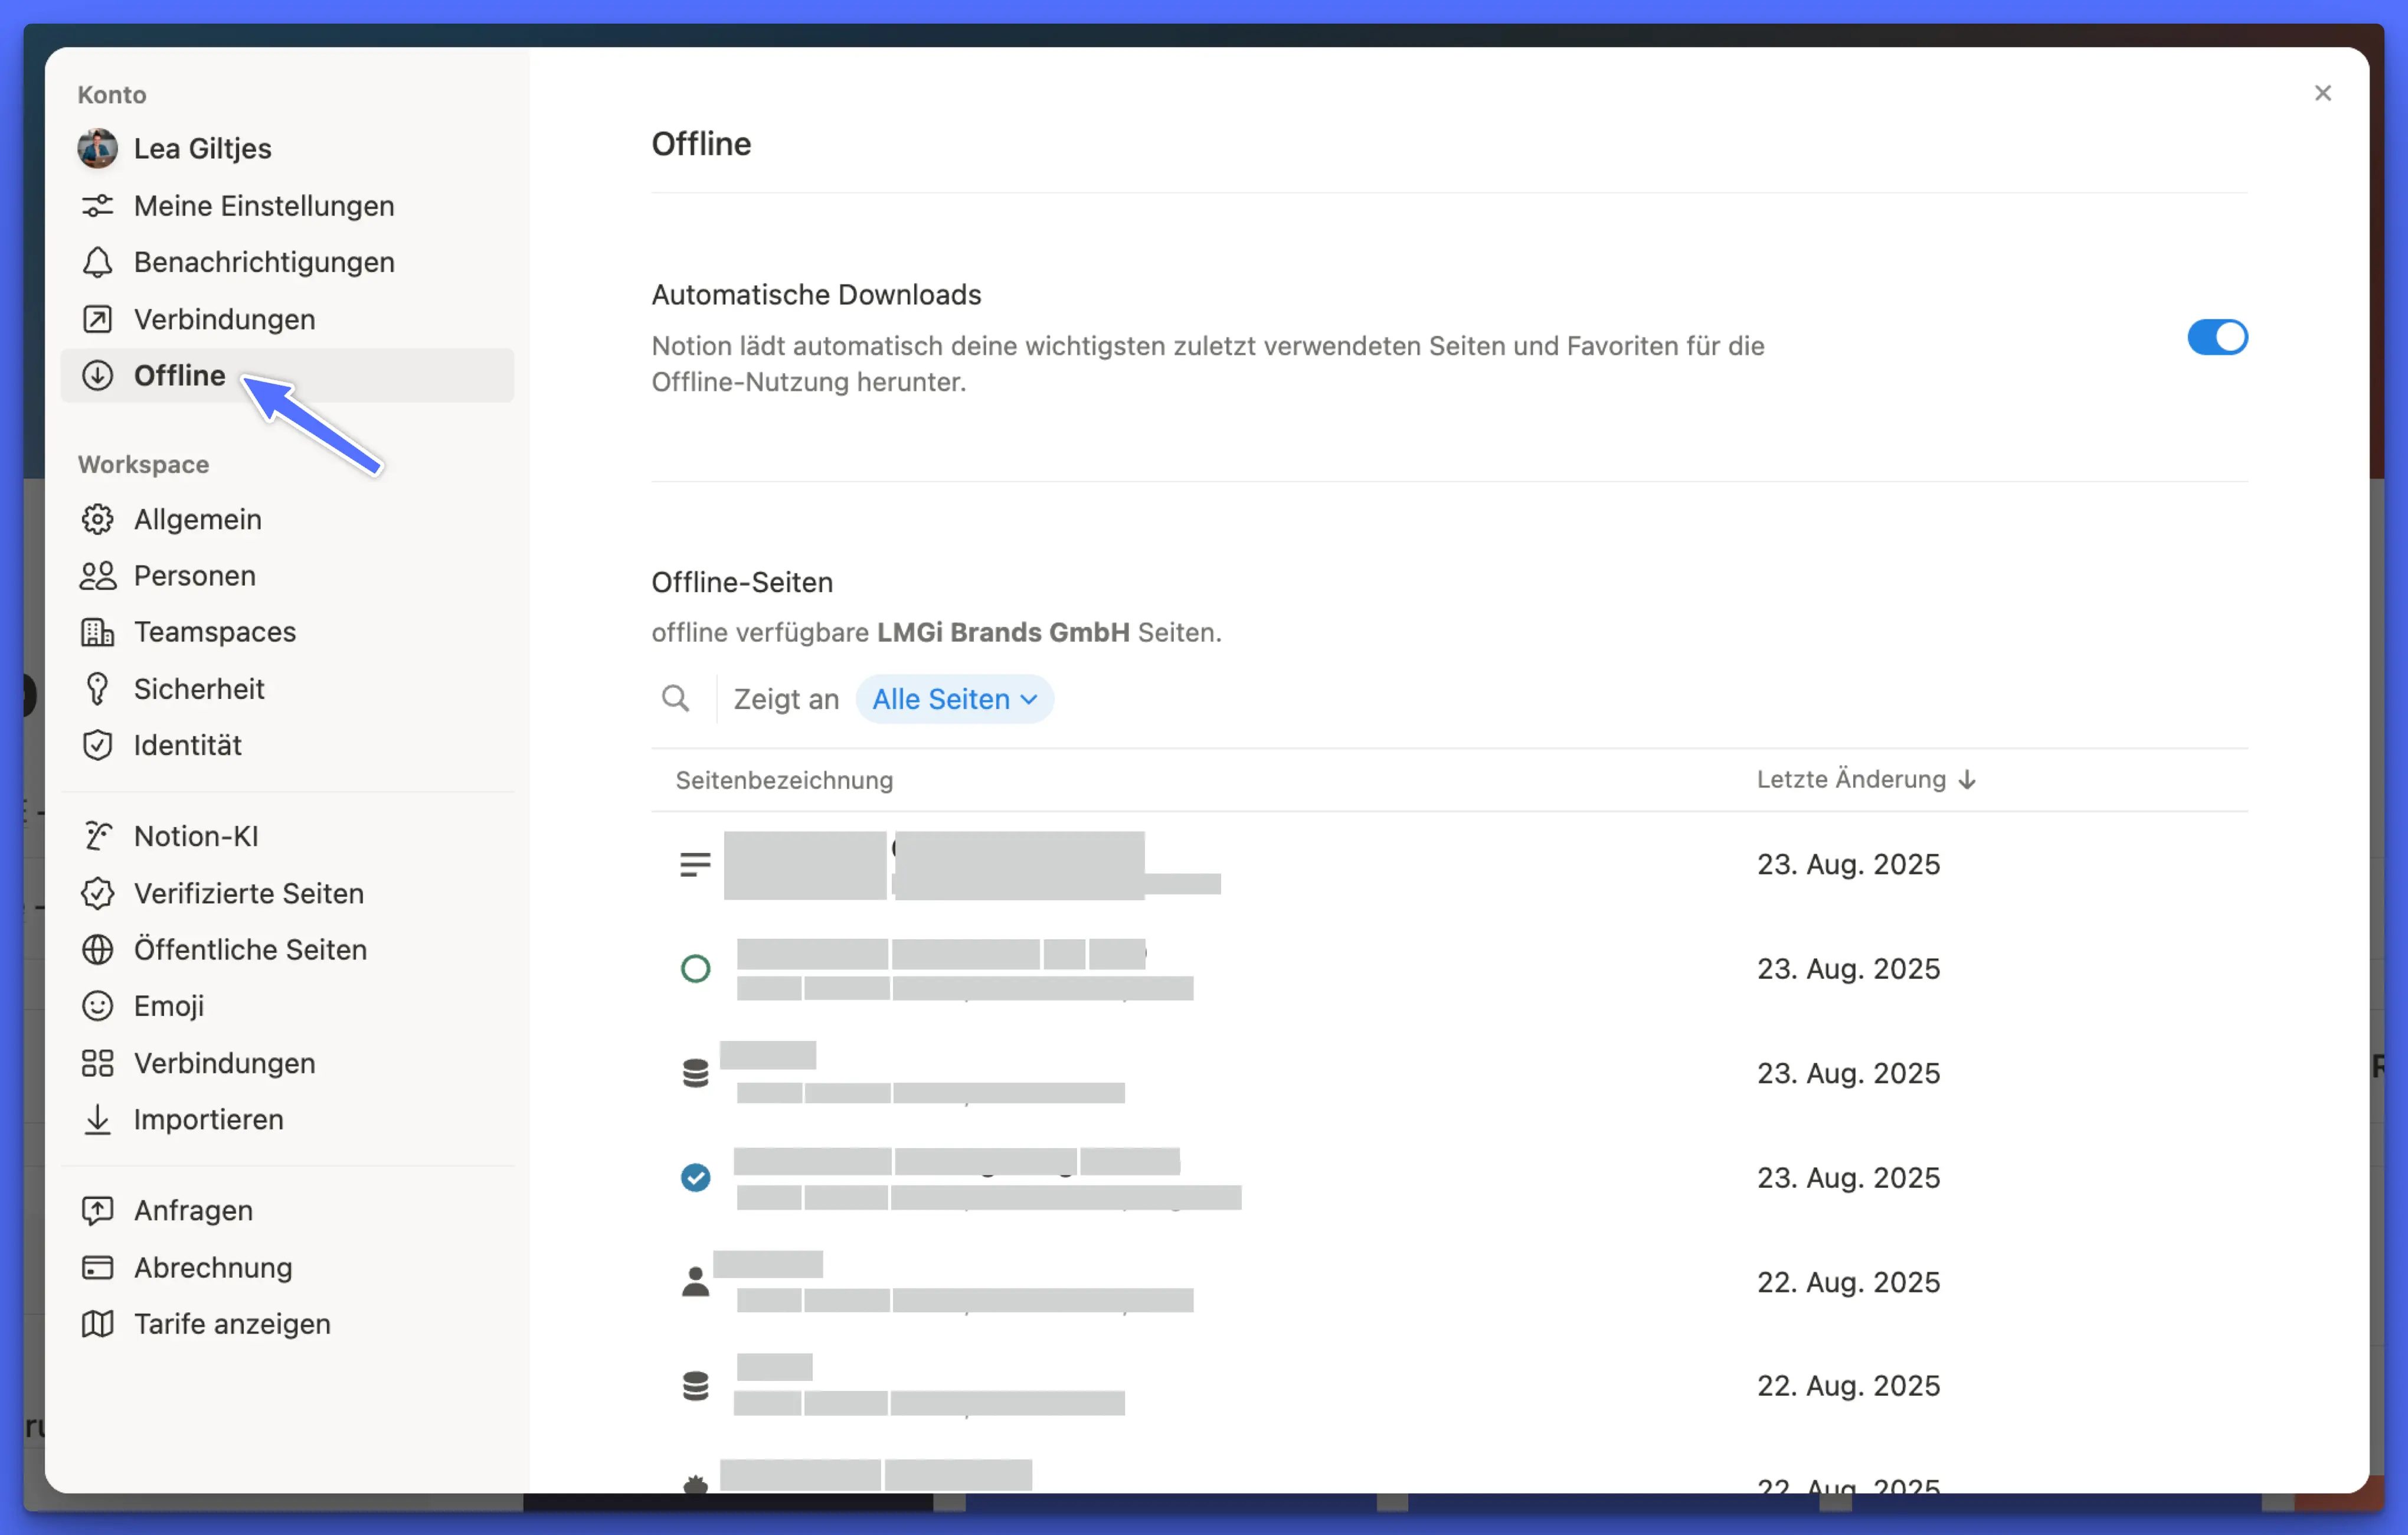2408x1535 pixels.
Task: Click the Lea Giltjes account avatar
Action: (97, 148)
